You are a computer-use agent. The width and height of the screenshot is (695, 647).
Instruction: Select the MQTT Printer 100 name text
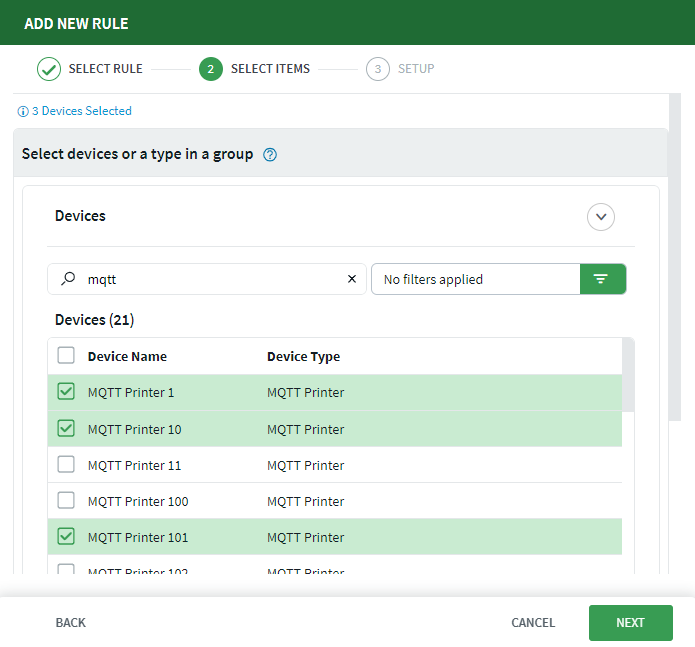tap(138, 501)
